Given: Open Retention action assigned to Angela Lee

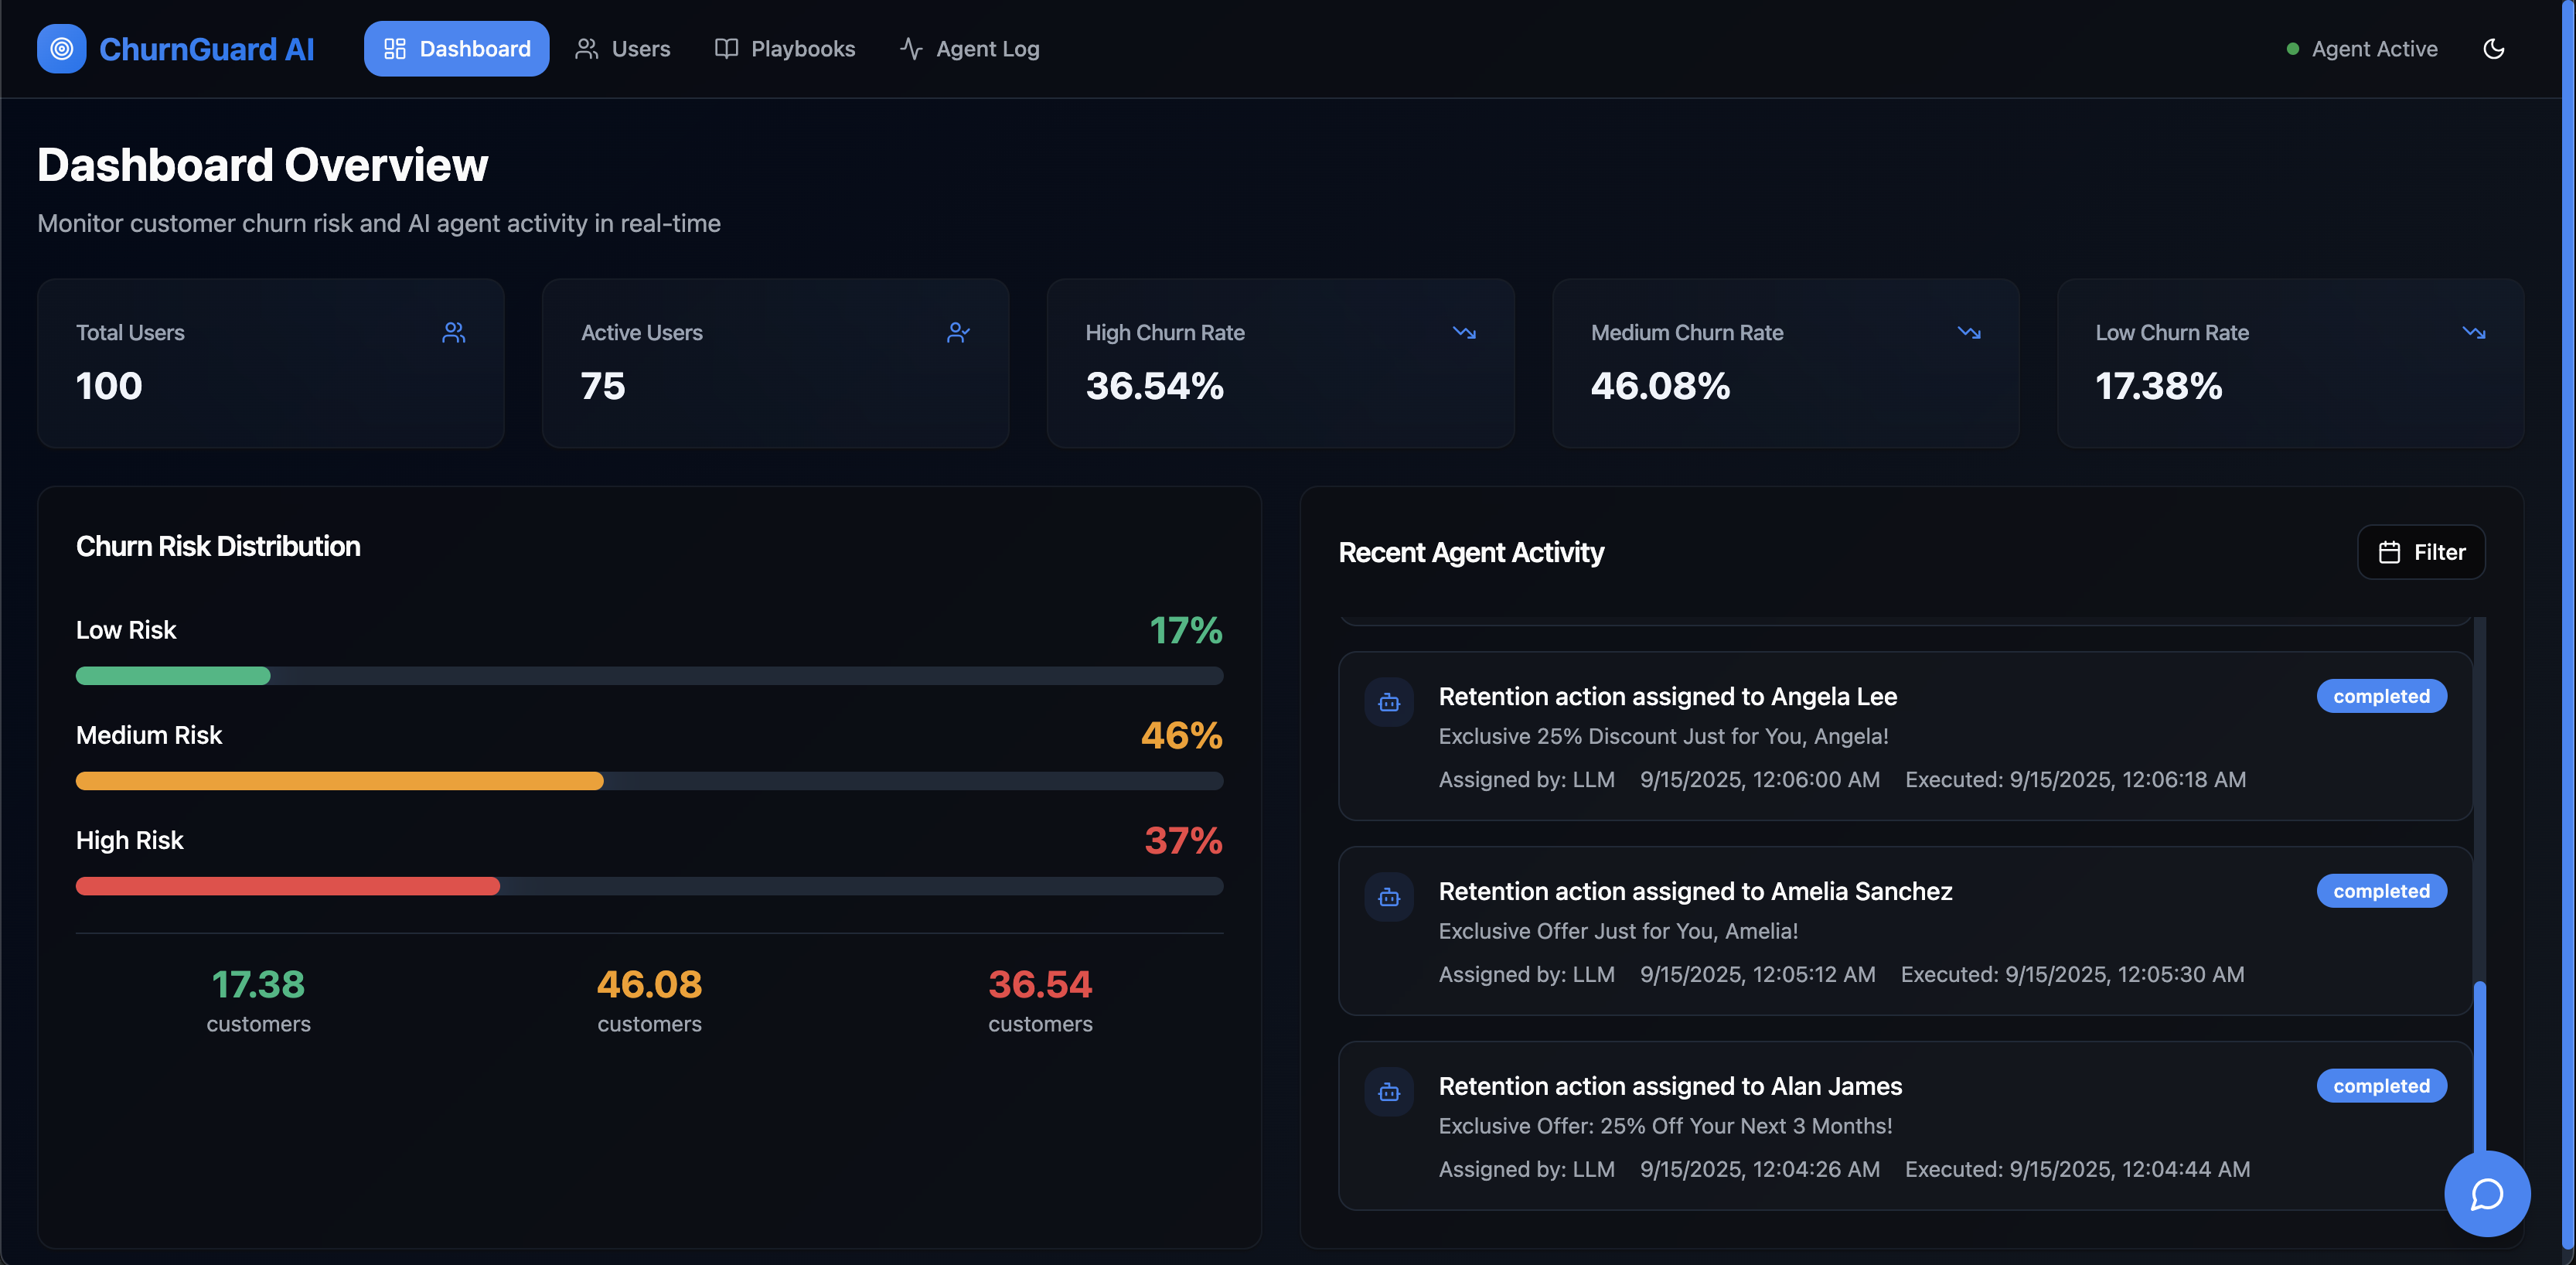Looking at the screenshot, I should pyautogui.click(x=1667, y=696).
